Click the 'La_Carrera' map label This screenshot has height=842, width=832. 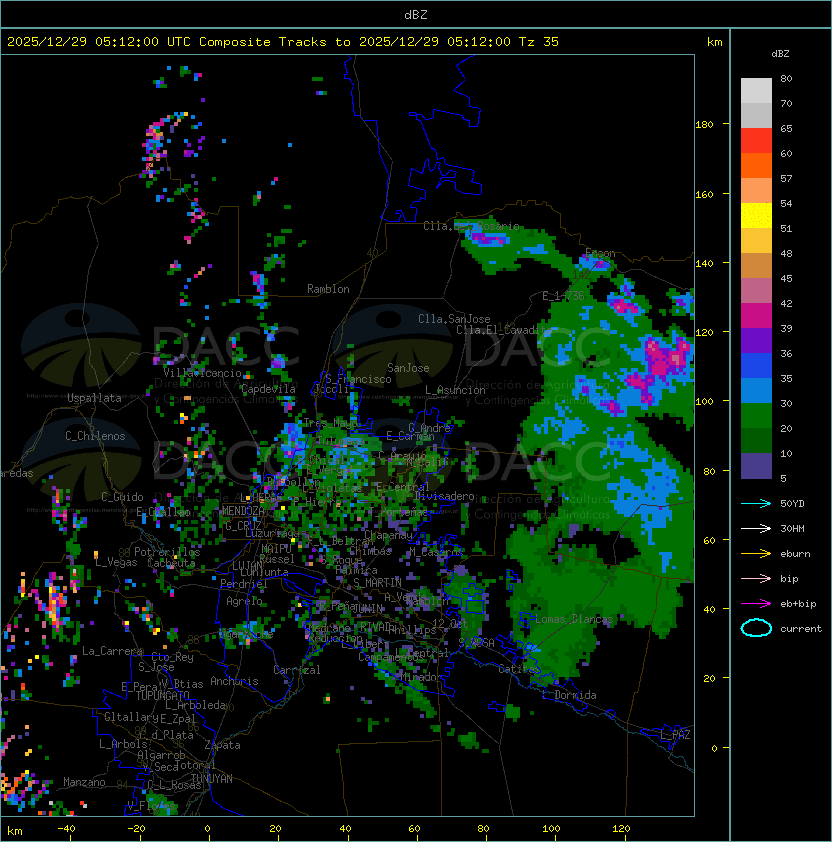[x=112, y=651]
